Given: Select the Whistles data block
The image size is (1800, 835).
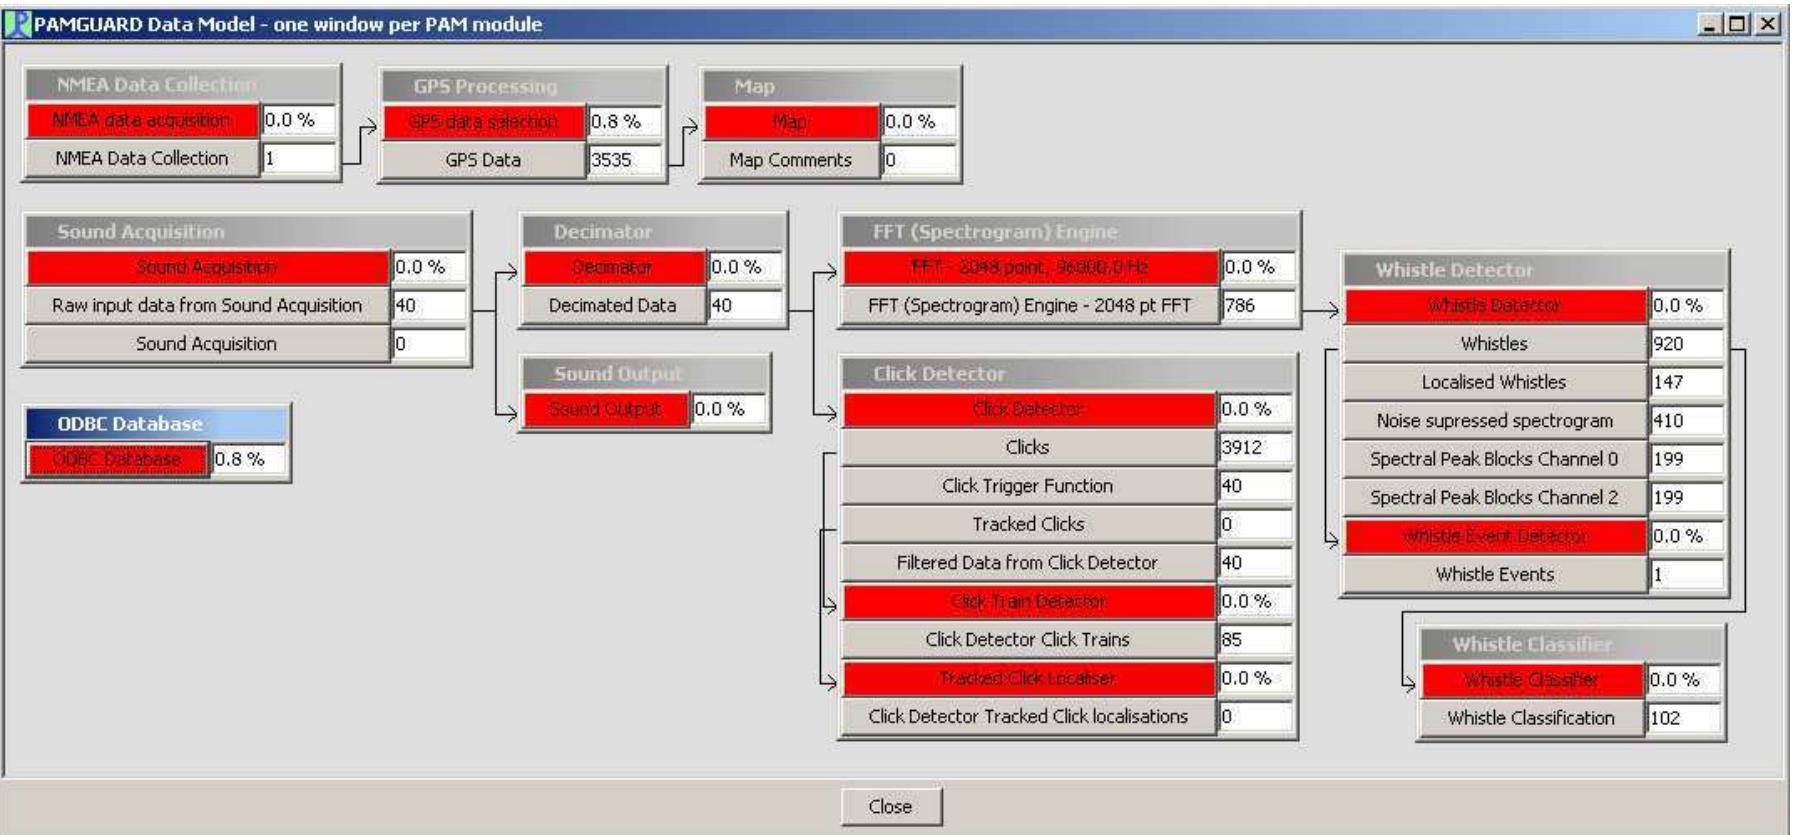Looking at the screenshot, I should tap(1495, 343).
